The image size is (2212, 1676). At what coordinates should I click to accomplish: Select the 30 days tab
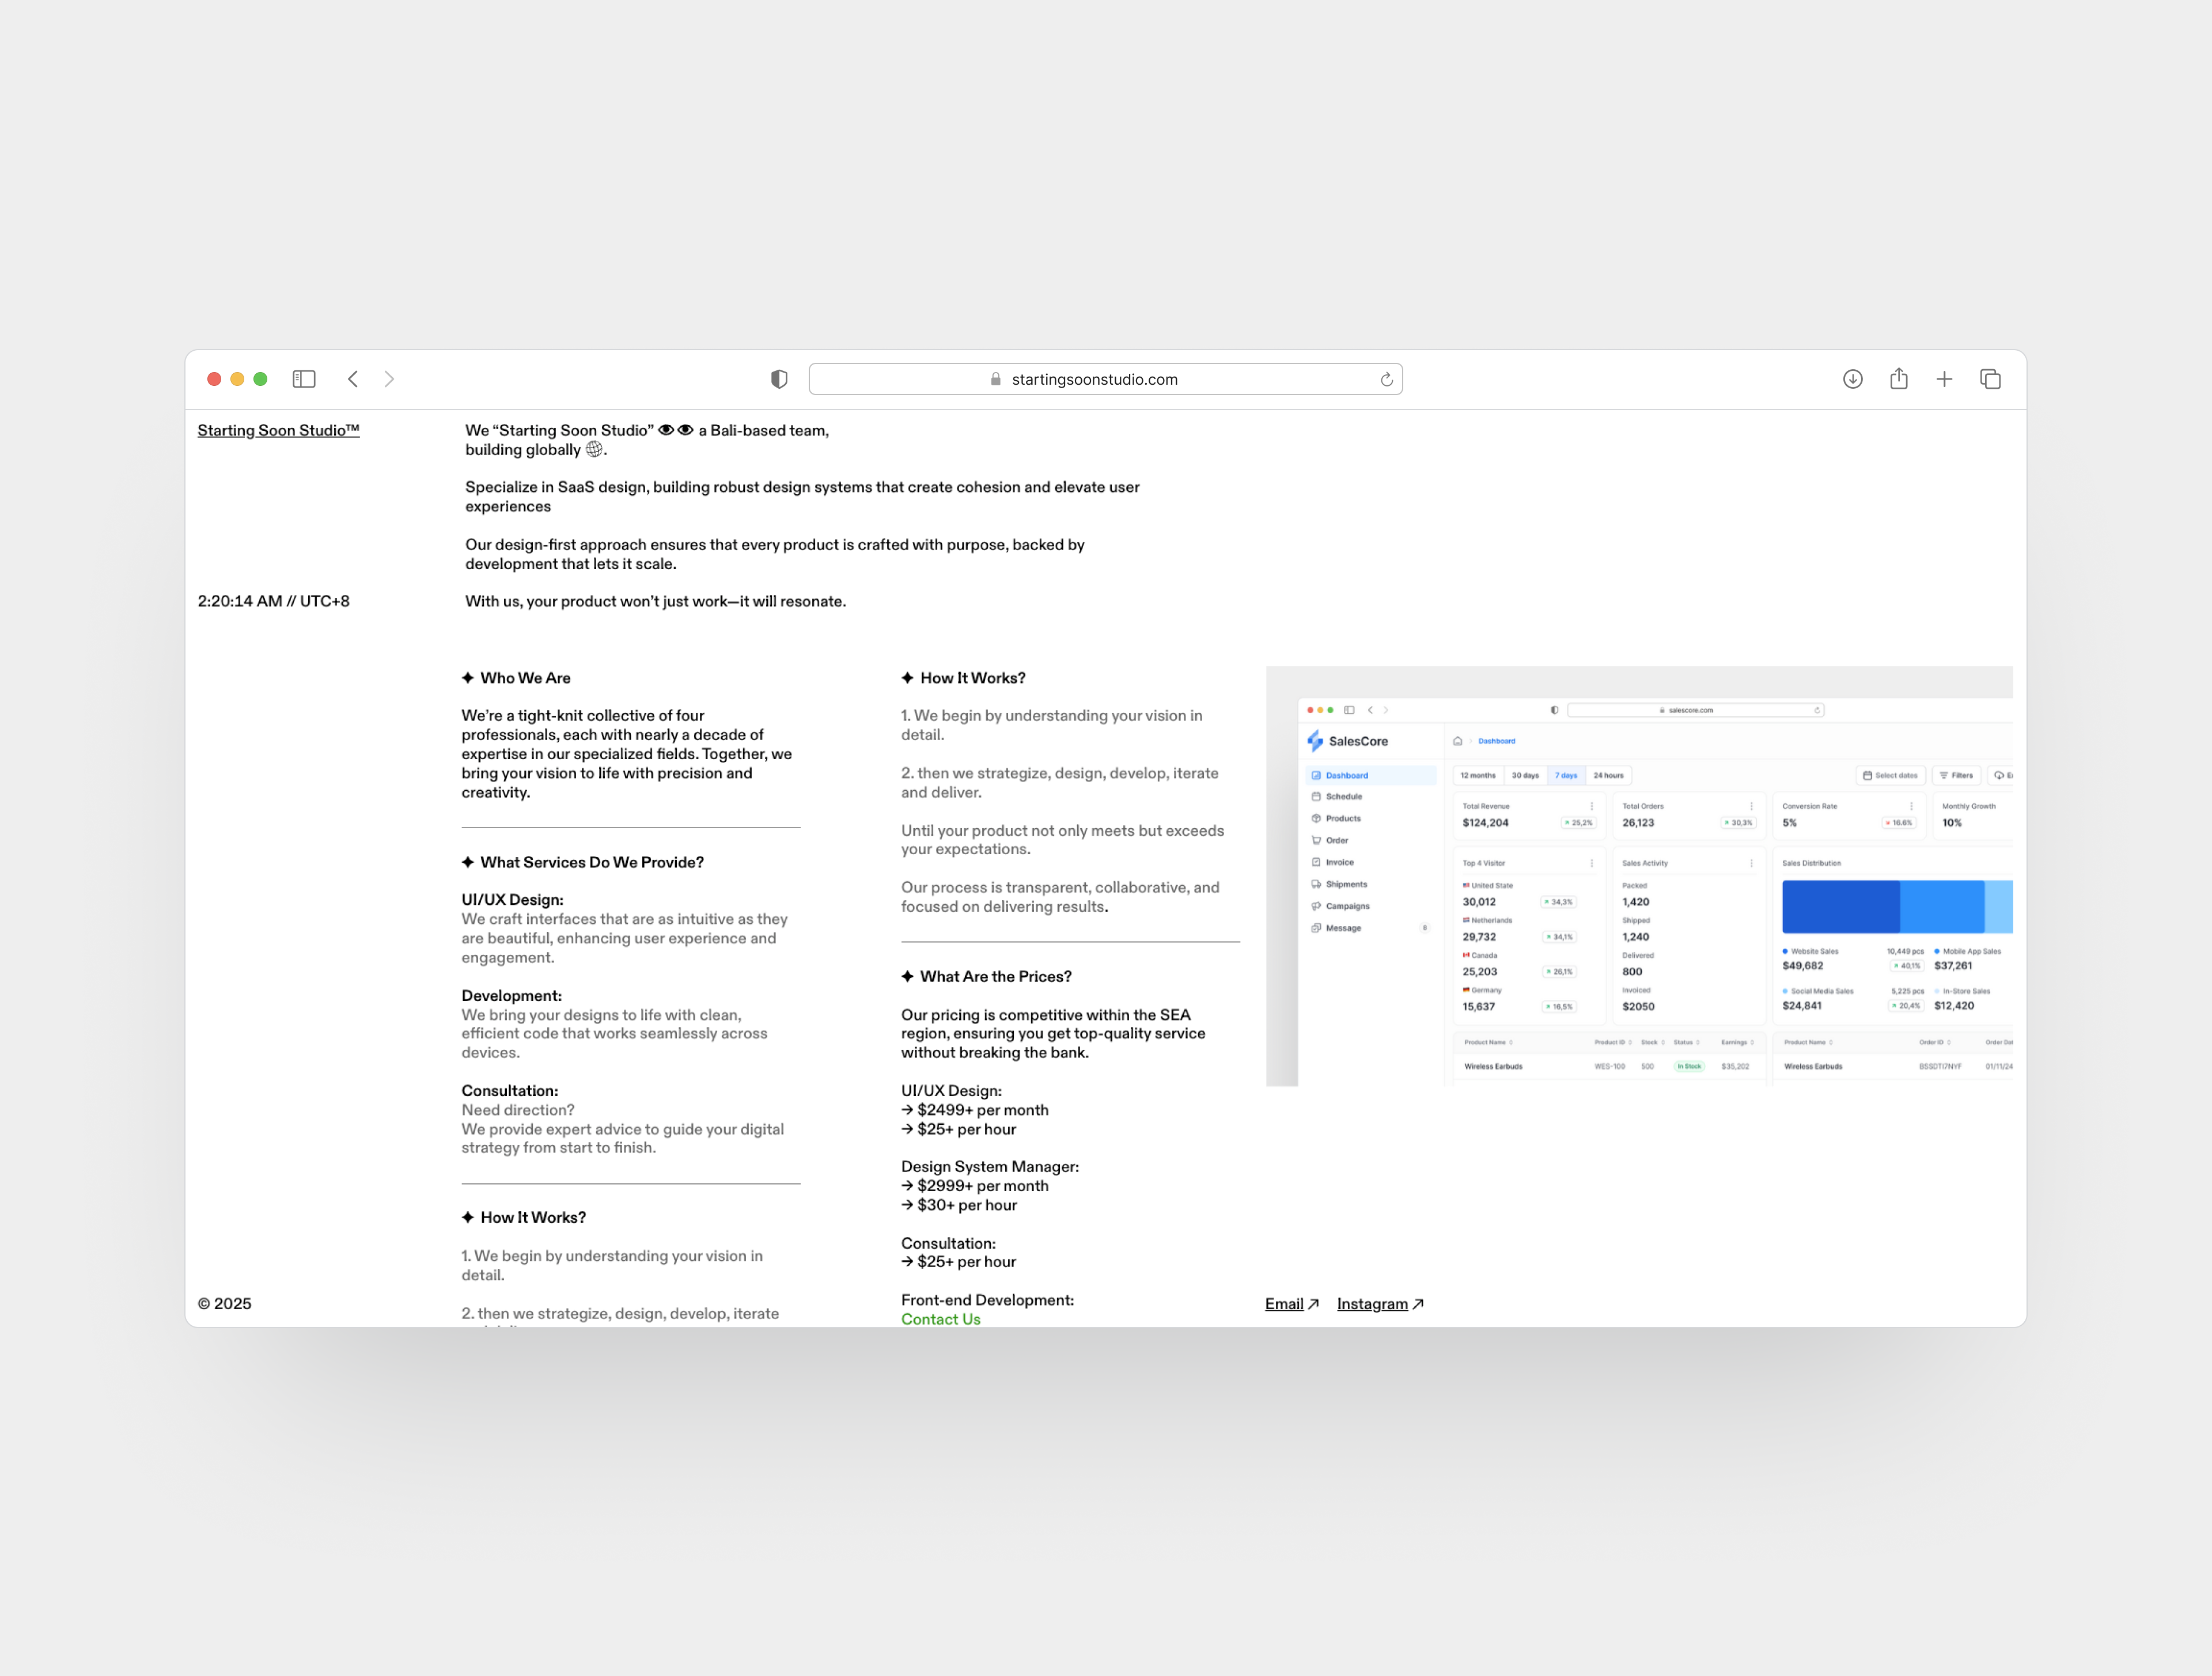[x=1525, y=775]
